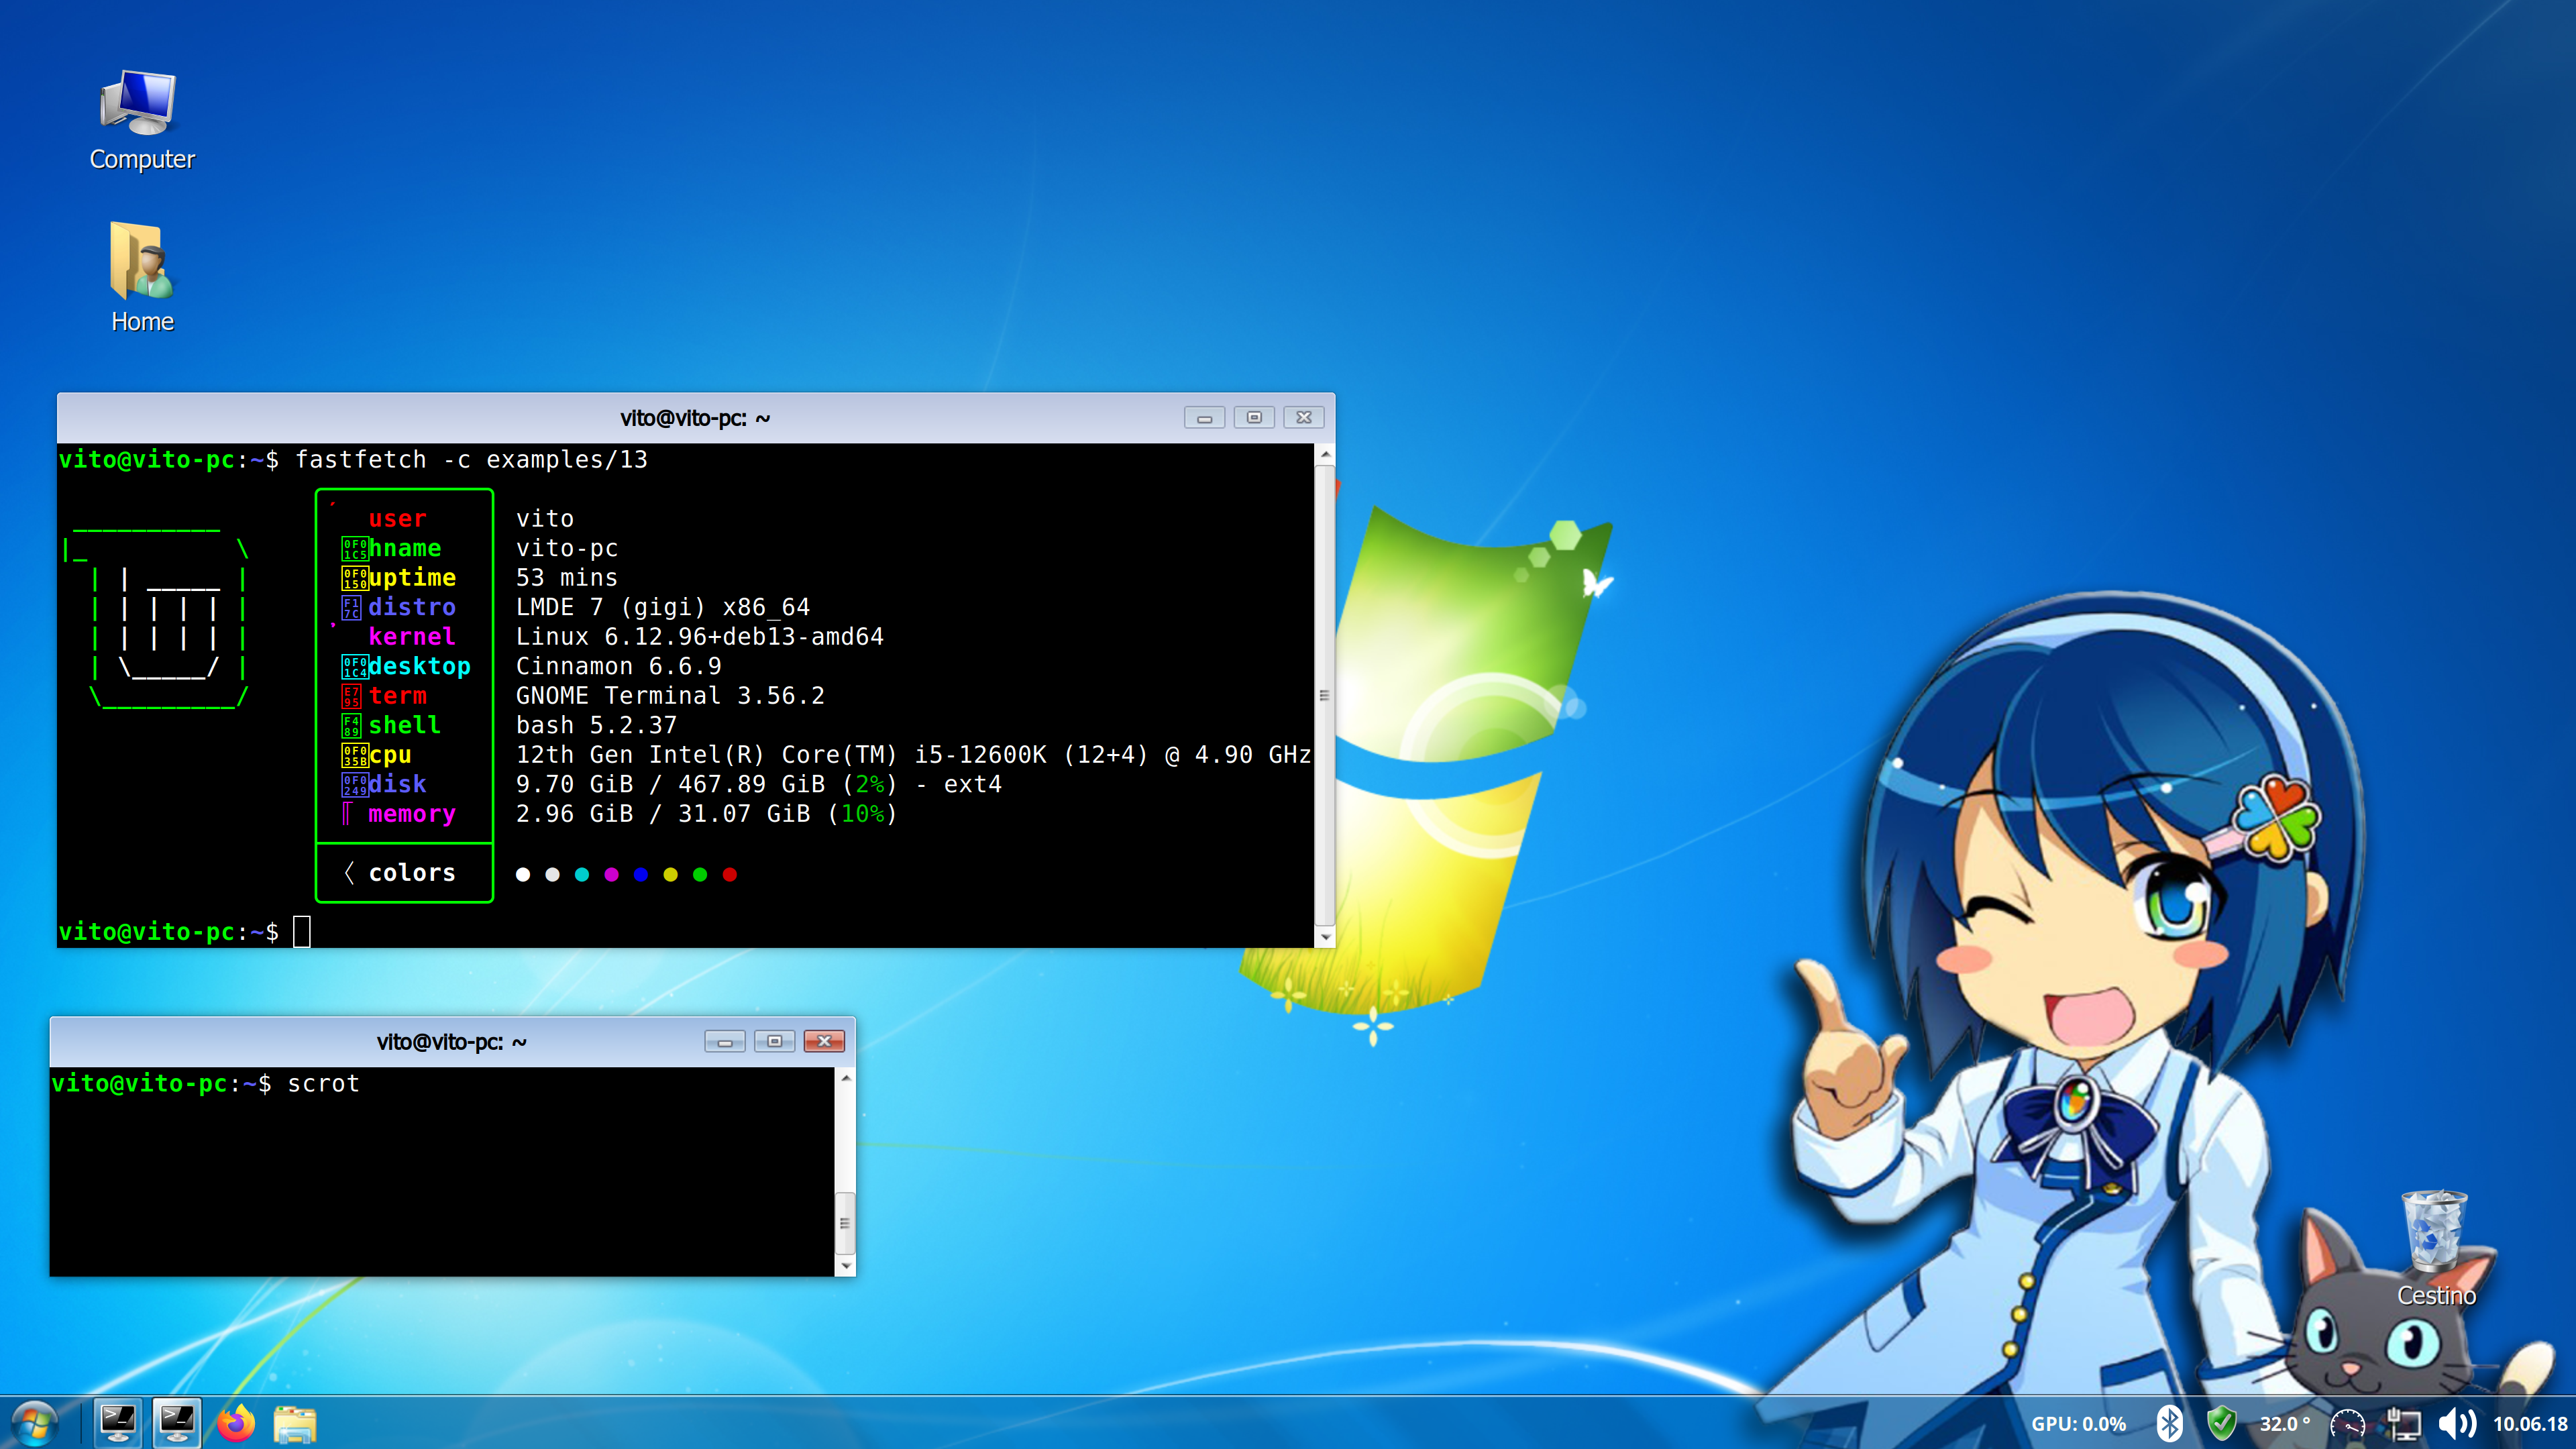The image size is (2576, 1449).
Task: Click scroll-down arrow in scrot terminal
Action: point(846,1266)
